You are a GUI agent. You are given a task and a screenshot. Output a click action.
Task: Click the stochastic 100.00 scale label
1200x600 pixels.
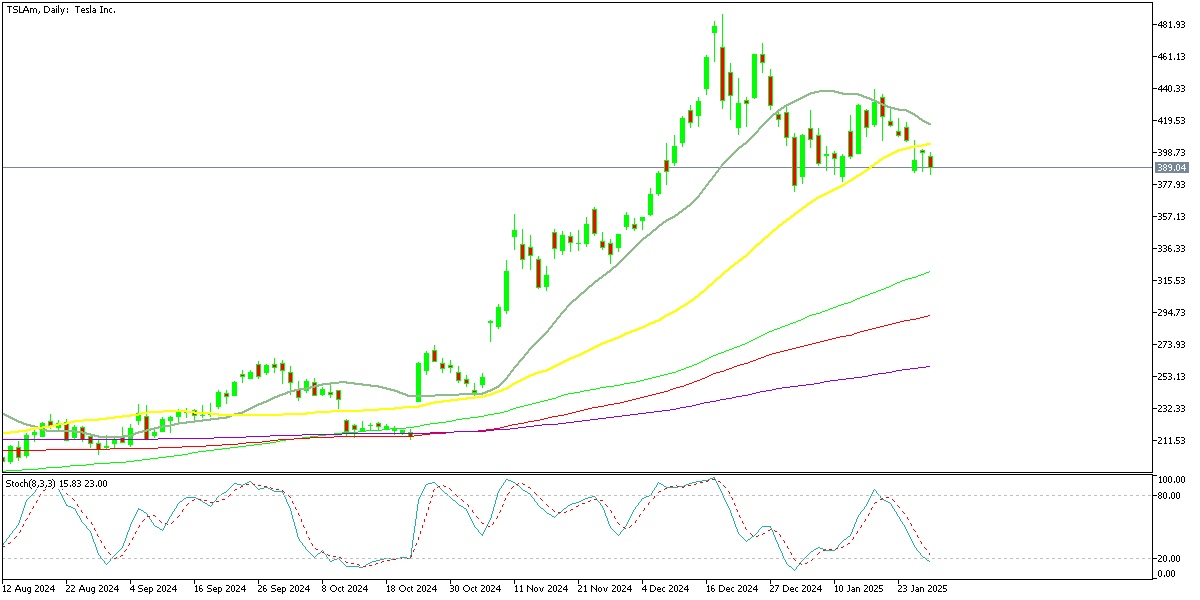click(1170, 481)
